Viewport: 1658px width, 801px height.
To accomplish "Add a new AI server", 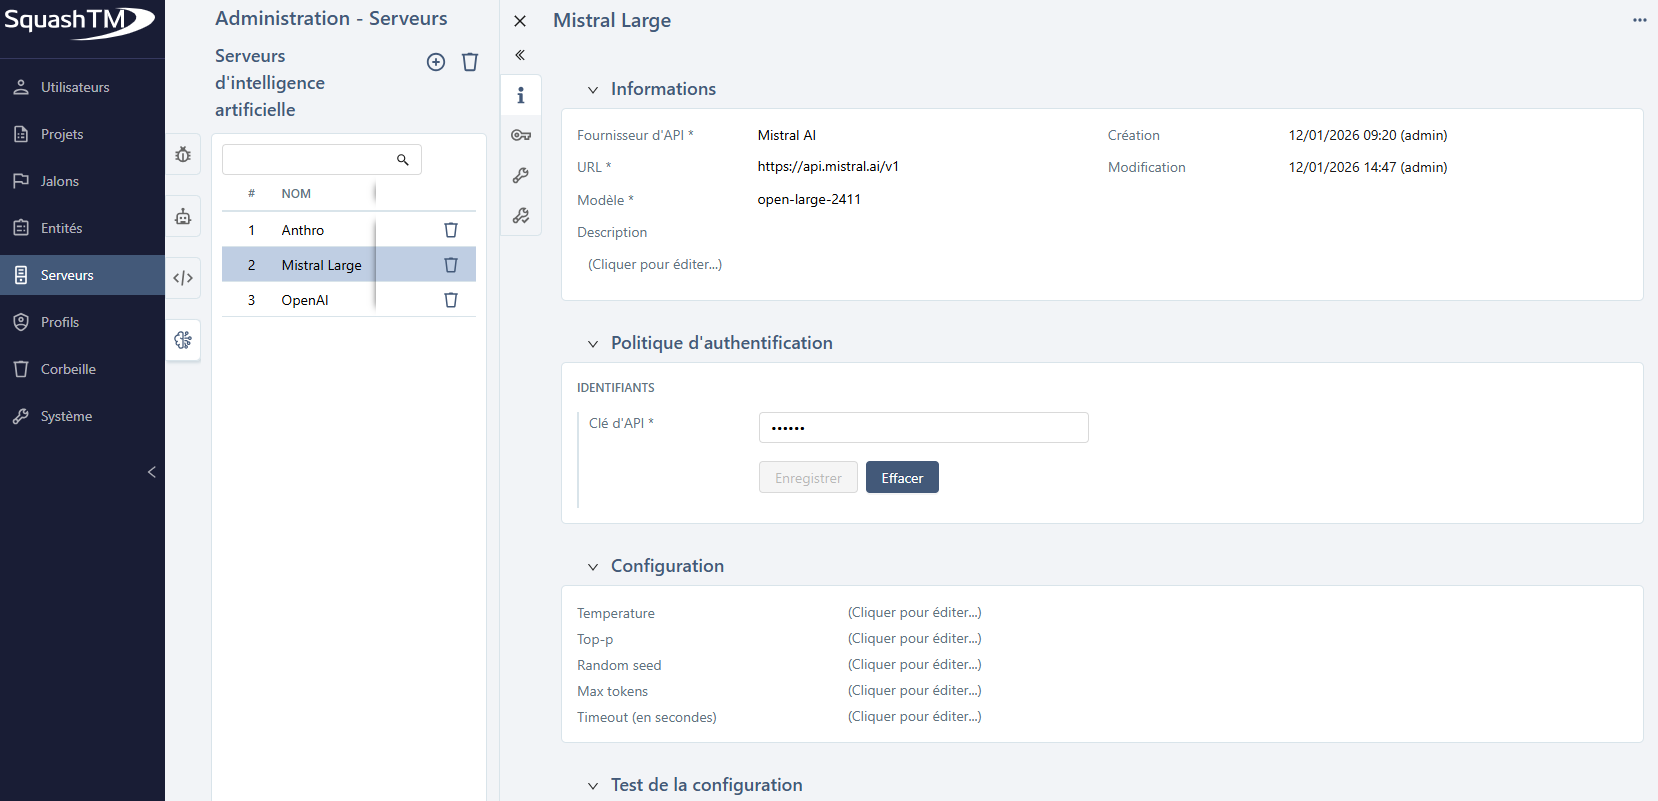I will (x=436, y=62).
